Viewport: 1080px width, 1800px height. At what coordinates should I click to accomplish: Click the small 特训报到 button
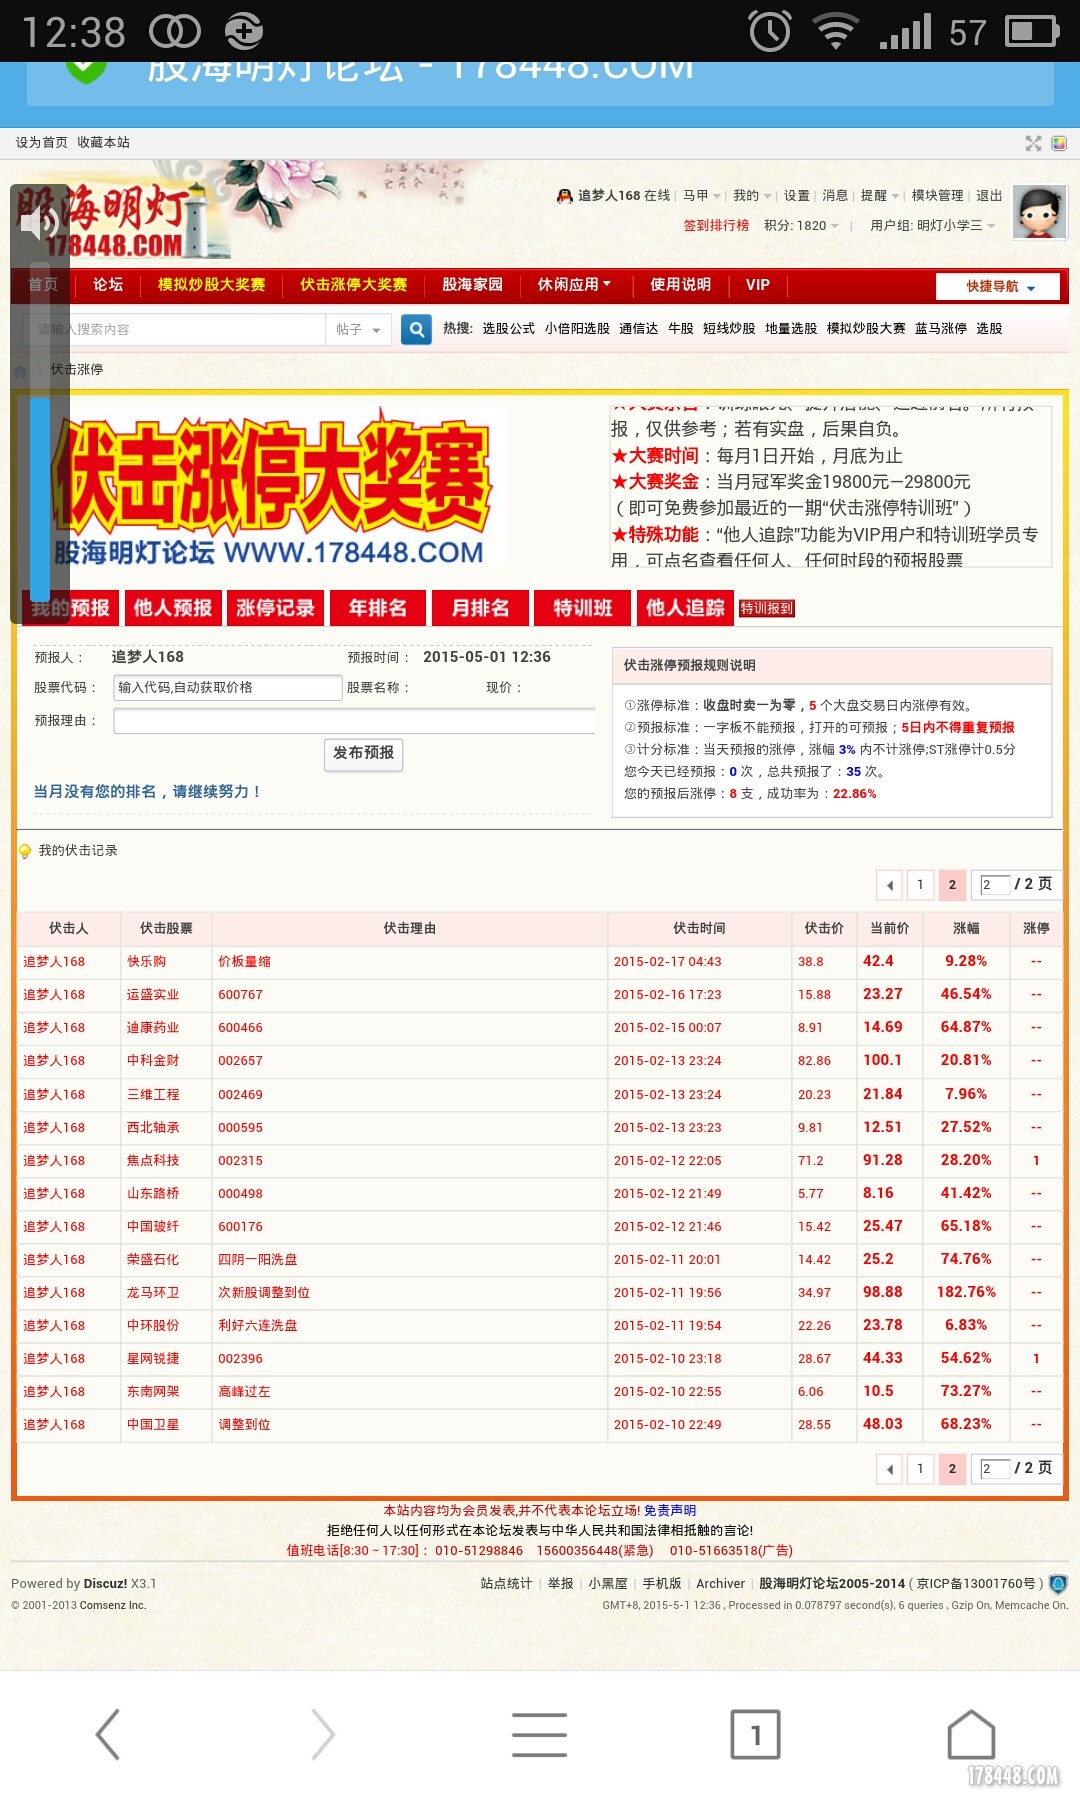click(767, 608)
